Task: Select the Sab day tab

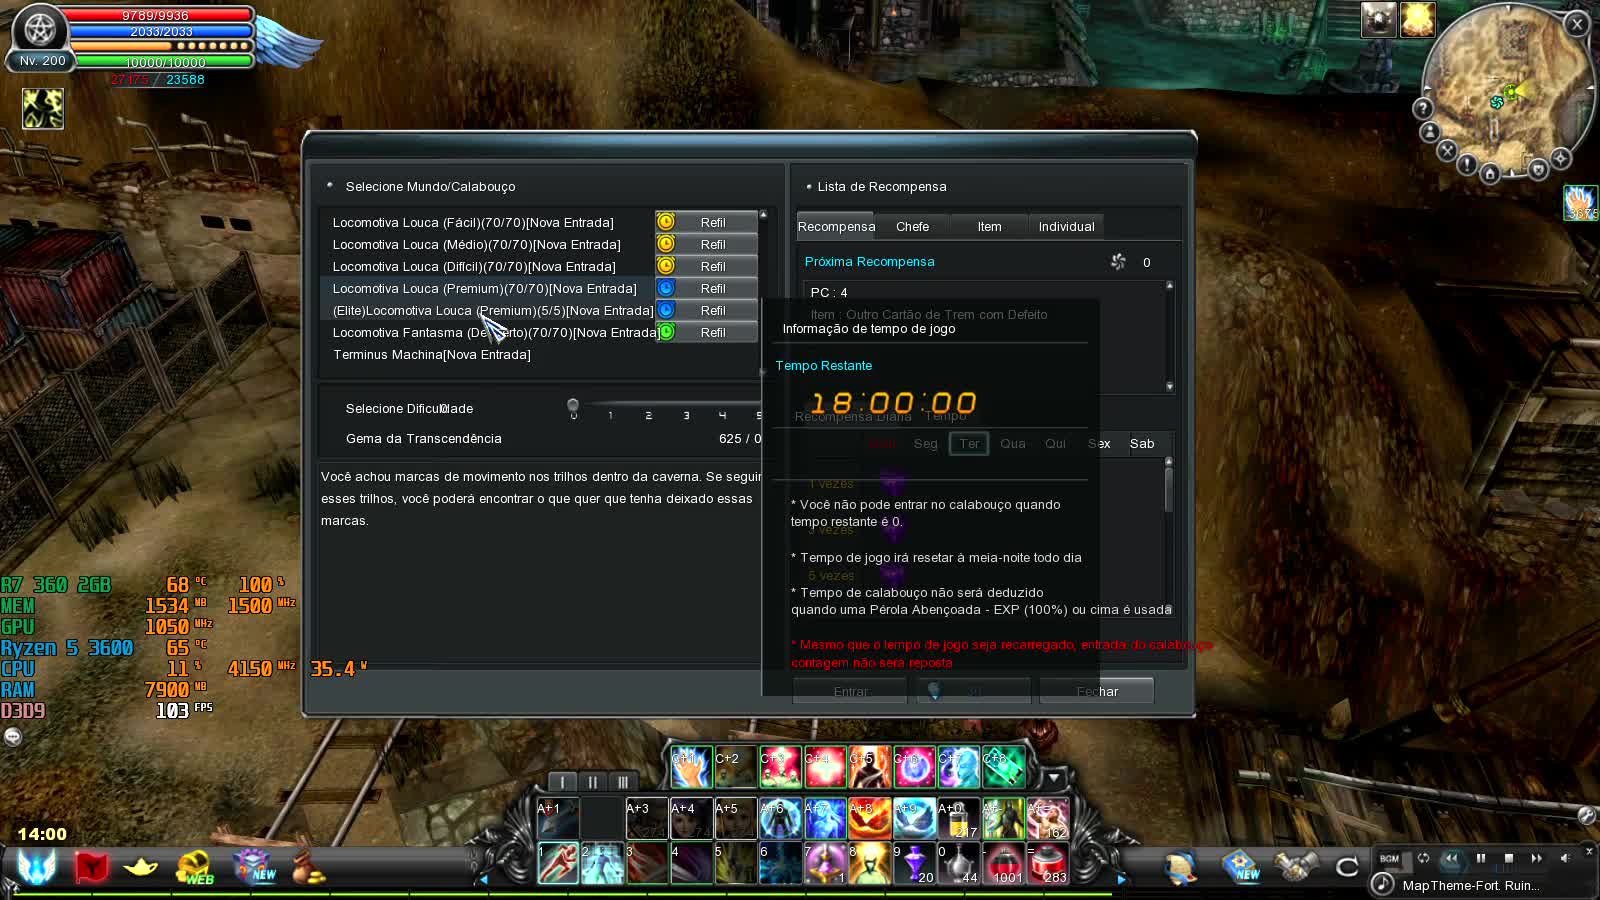Action: [x=1142, y=444]
